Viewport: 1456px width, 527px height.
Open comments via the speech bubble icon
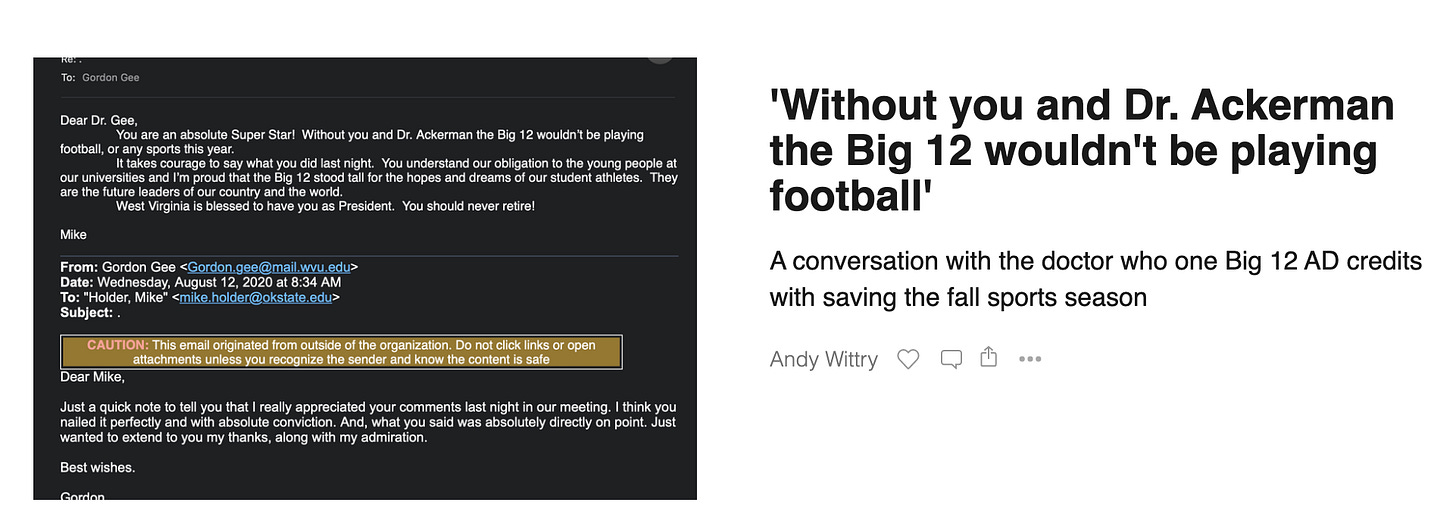[x=951, y=359]
